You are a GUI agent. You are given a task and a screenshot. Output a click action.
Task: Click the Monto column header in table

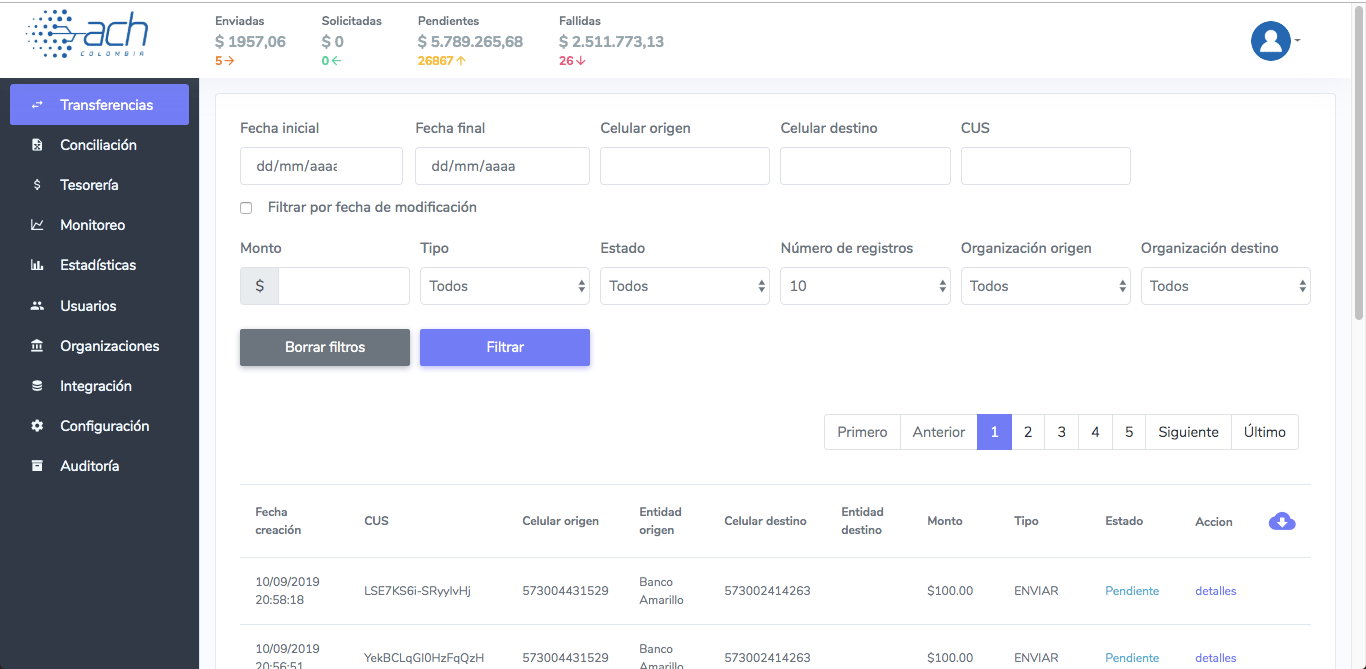point(945,521)
